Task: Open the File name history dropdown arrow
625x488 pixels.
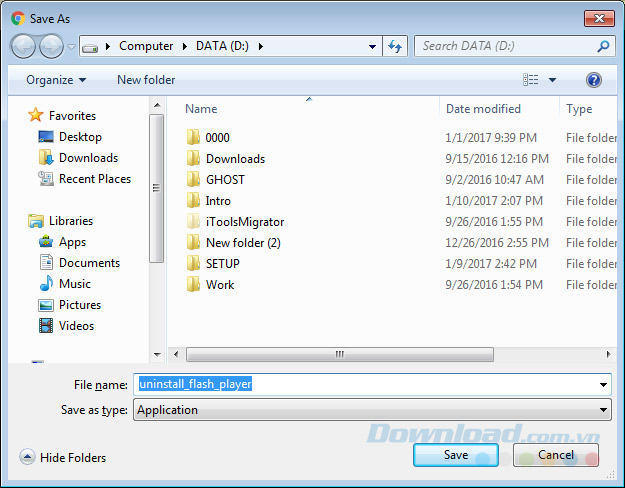Action: [603, 385]
